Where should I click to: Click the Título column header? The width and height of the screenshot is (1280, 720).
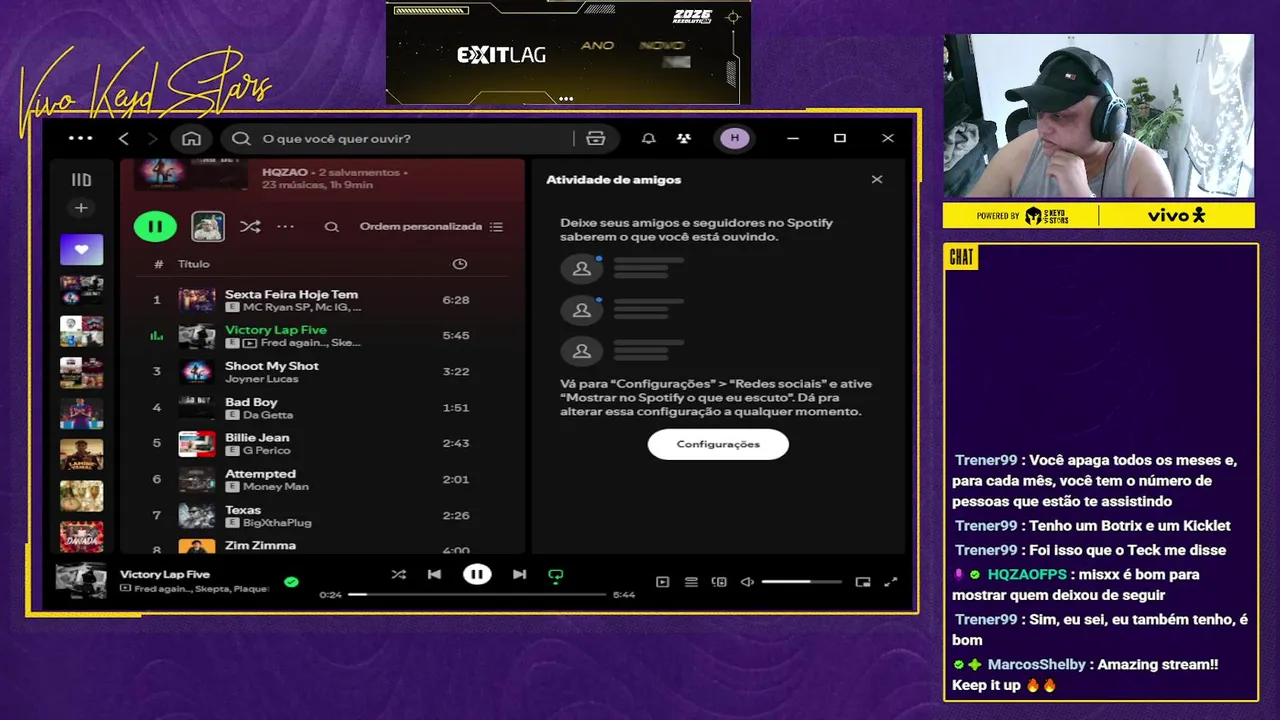pos(194,264)
